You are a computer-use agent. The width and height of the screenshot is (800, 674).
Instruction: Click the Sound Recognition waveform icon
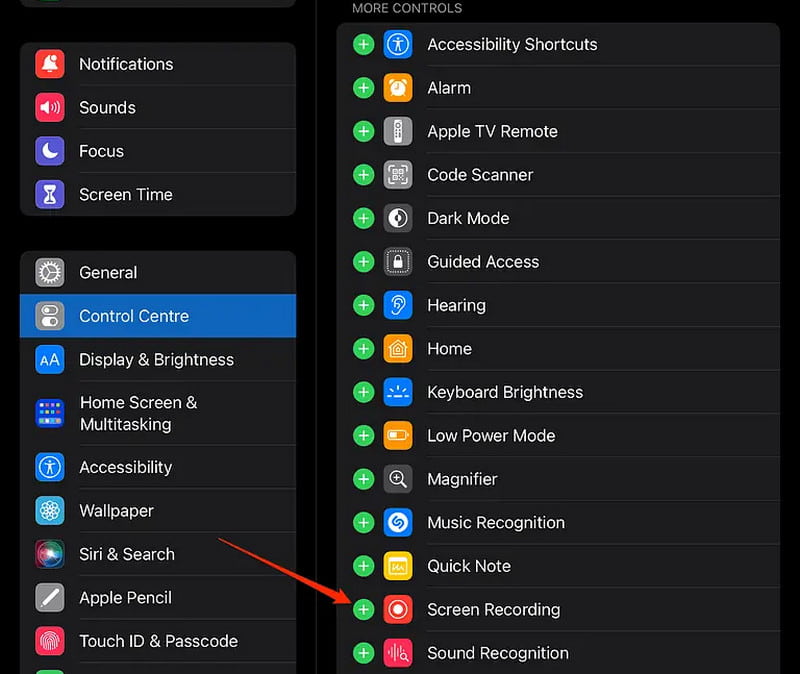[398, 653]
